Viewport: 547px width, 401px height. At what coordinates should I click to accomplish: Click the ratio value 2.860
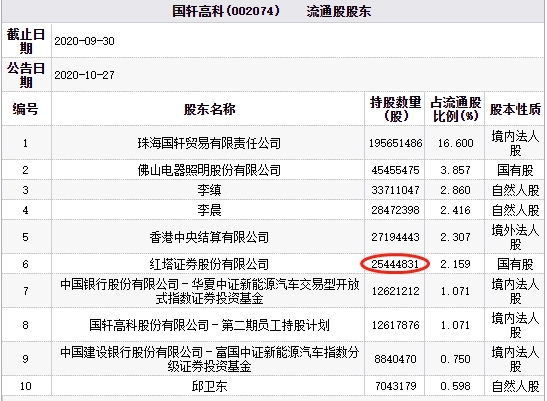[x=456, y=190]
